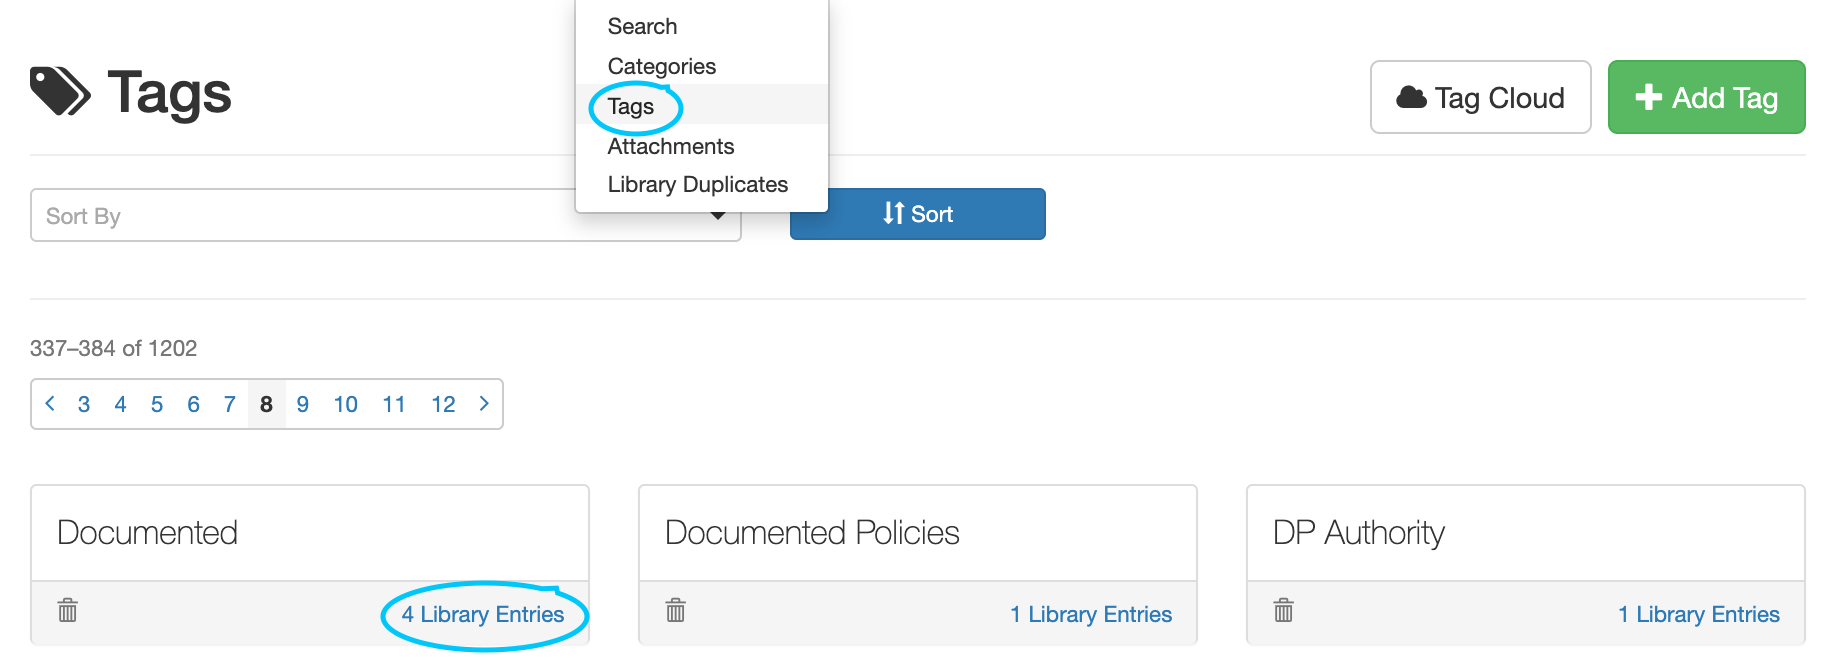
Task: Click the Add Tag button
Action: coord(1706,97)
